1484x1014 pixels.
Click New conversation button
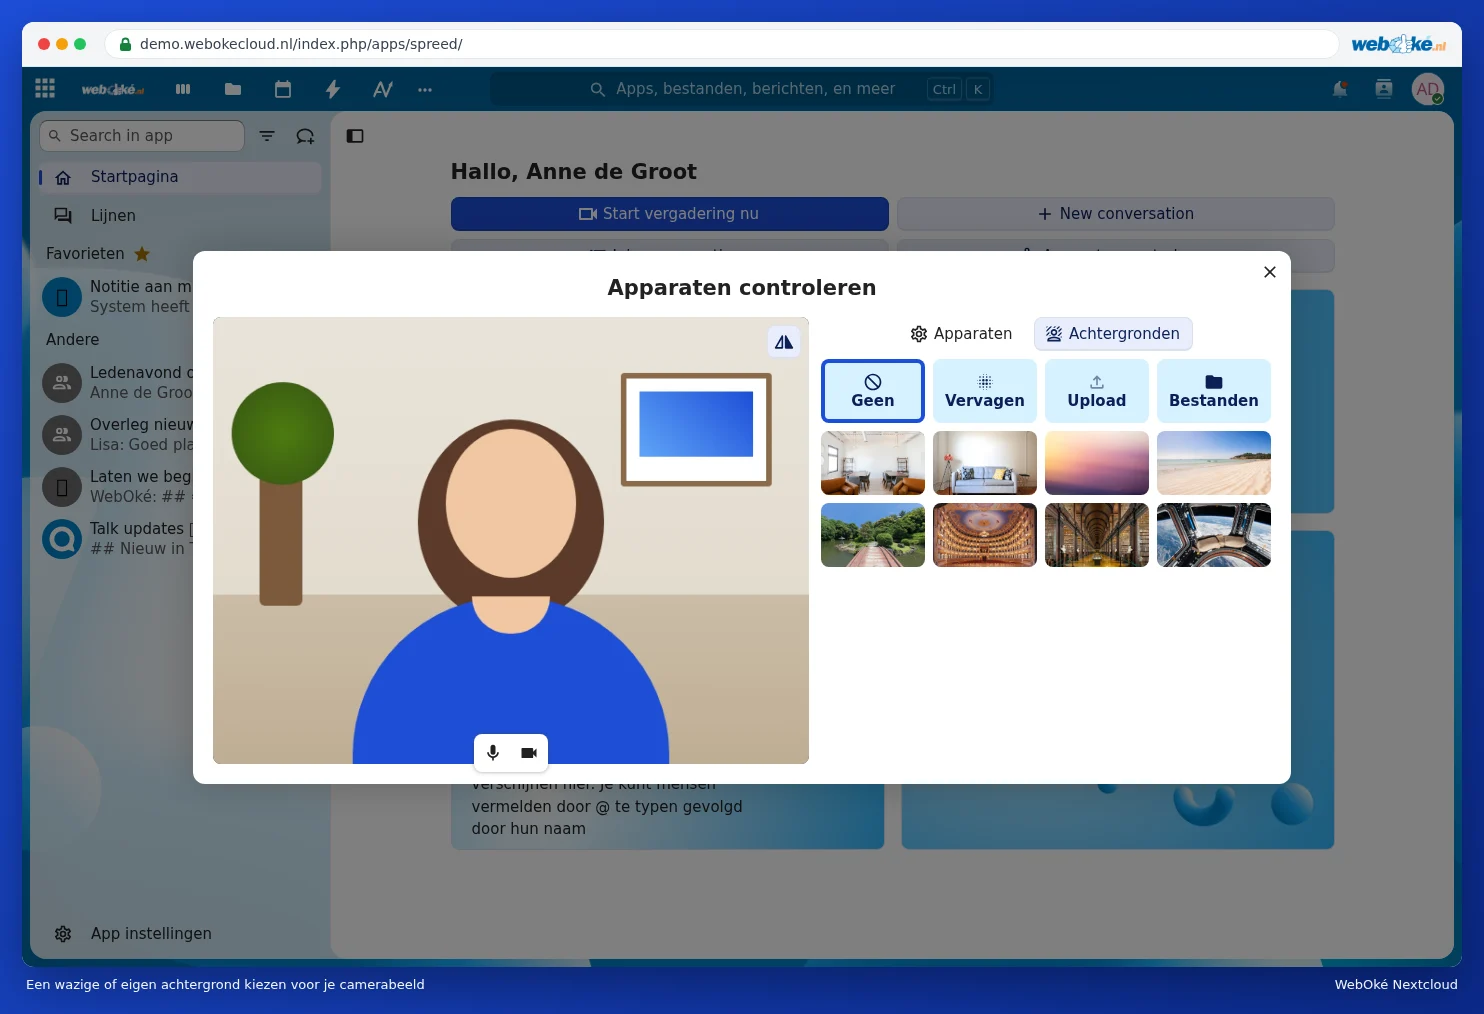tap(1116, 214)
